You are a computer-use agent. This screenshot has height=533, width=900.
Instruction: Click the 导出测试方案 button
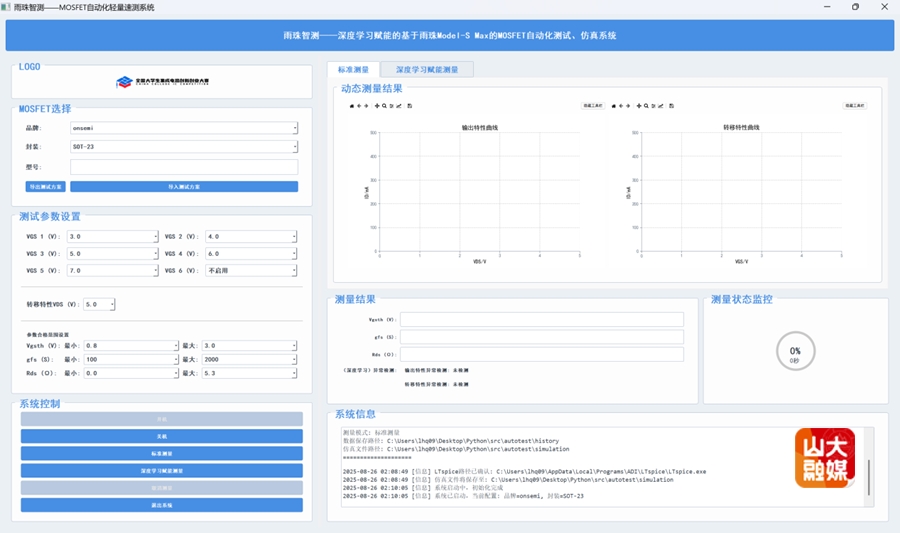point(45,186)
